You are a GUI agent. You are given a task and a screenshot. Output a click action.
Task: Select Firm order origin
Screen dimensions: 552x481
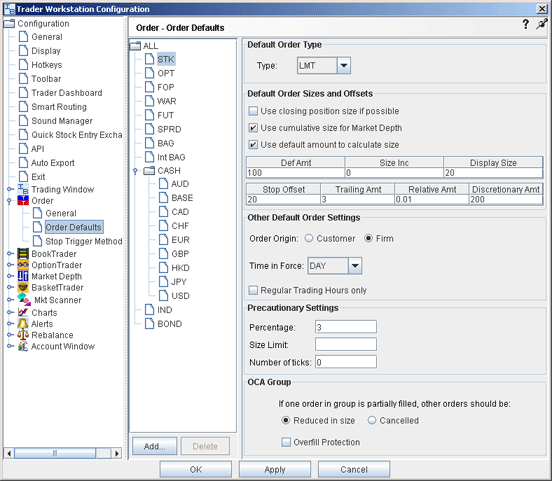[368, 238]
